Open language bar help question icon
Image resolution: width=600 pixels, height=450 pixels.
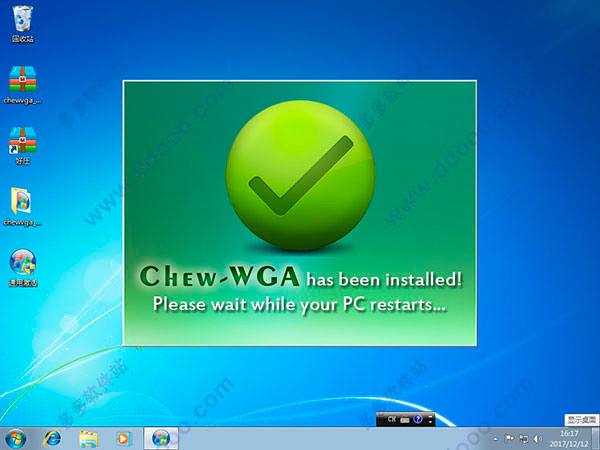click(418, 419)
